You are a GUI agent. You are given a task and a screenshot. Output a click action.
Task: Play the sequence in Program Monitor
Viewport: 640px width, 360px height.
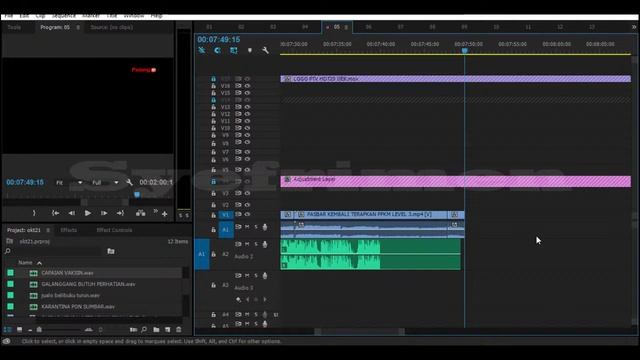[88, 213]
